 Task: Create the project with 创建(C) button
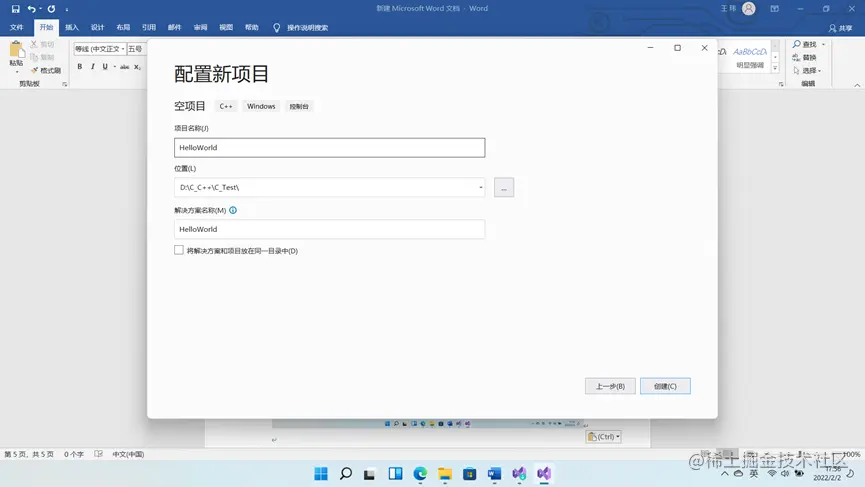coord(665,386)
